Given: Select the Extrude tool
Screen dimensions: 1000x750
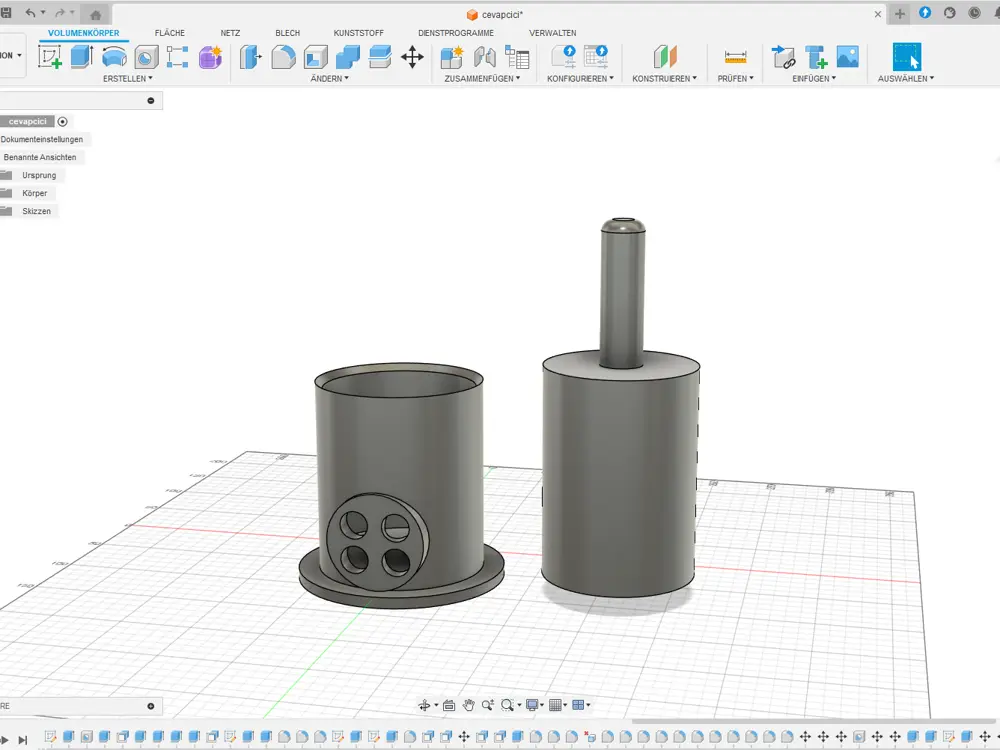Looking at the screenshot, I should click(82, 57).
